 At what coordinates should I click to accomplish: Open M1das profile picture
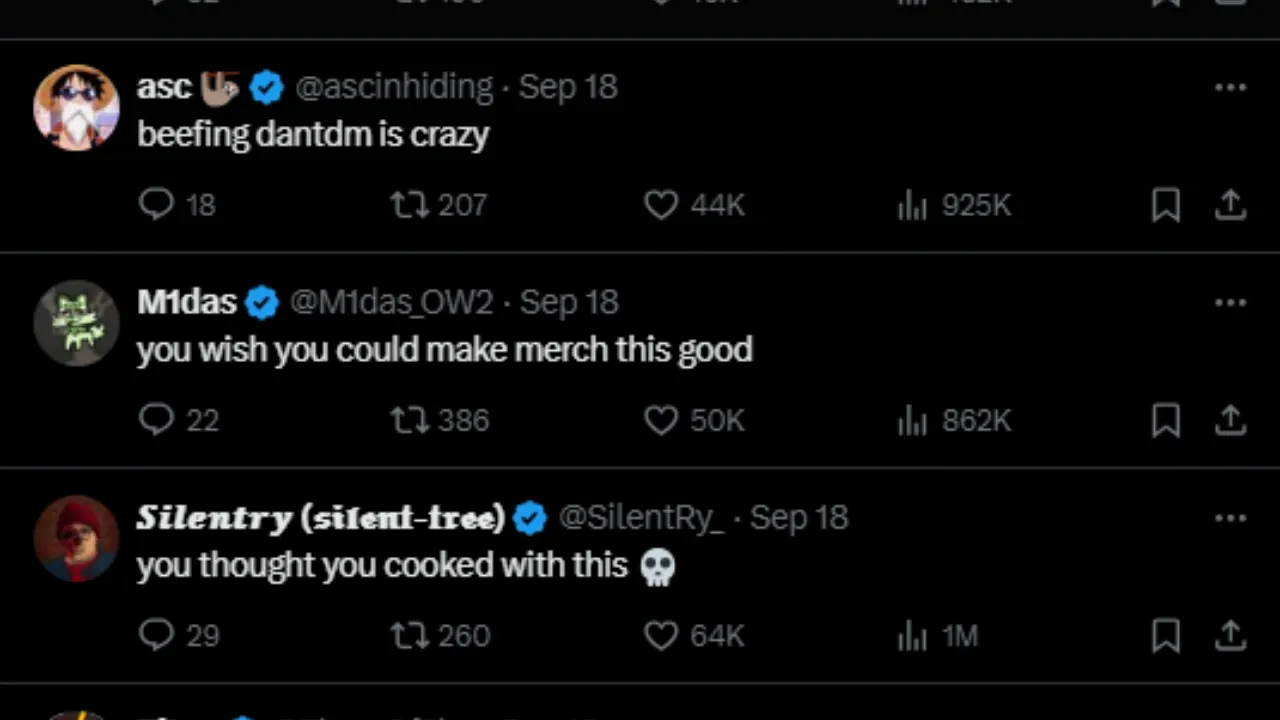[x=76, y=323]
